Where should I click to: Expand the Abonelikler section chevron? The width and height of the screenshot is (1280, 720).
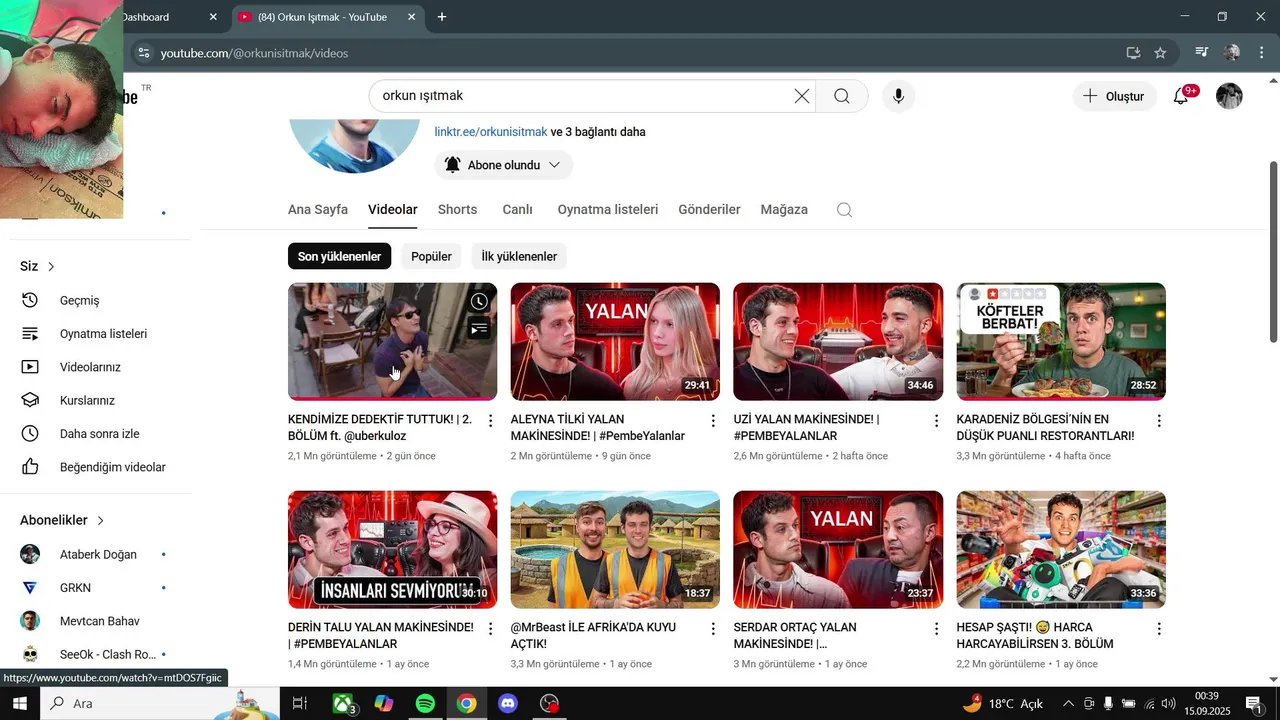click(100, 521)
